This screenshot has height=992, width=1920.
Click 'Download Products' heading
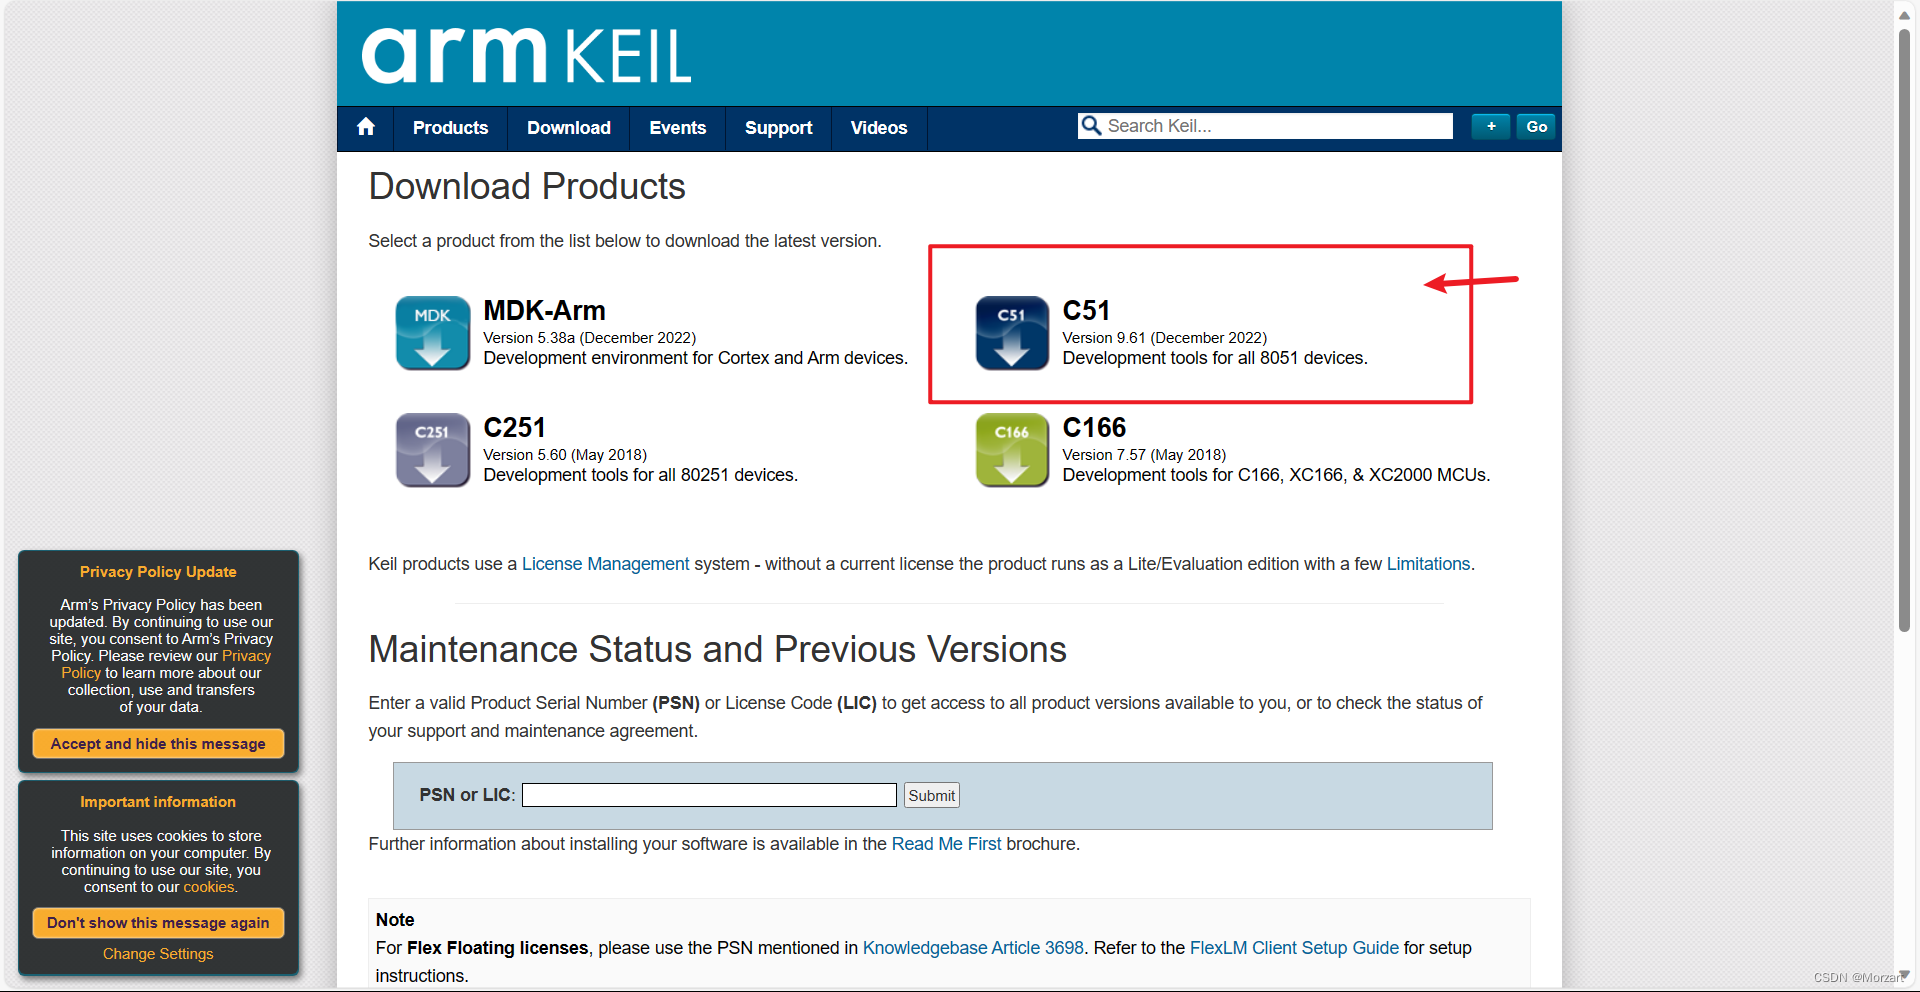tap(527, 187)
